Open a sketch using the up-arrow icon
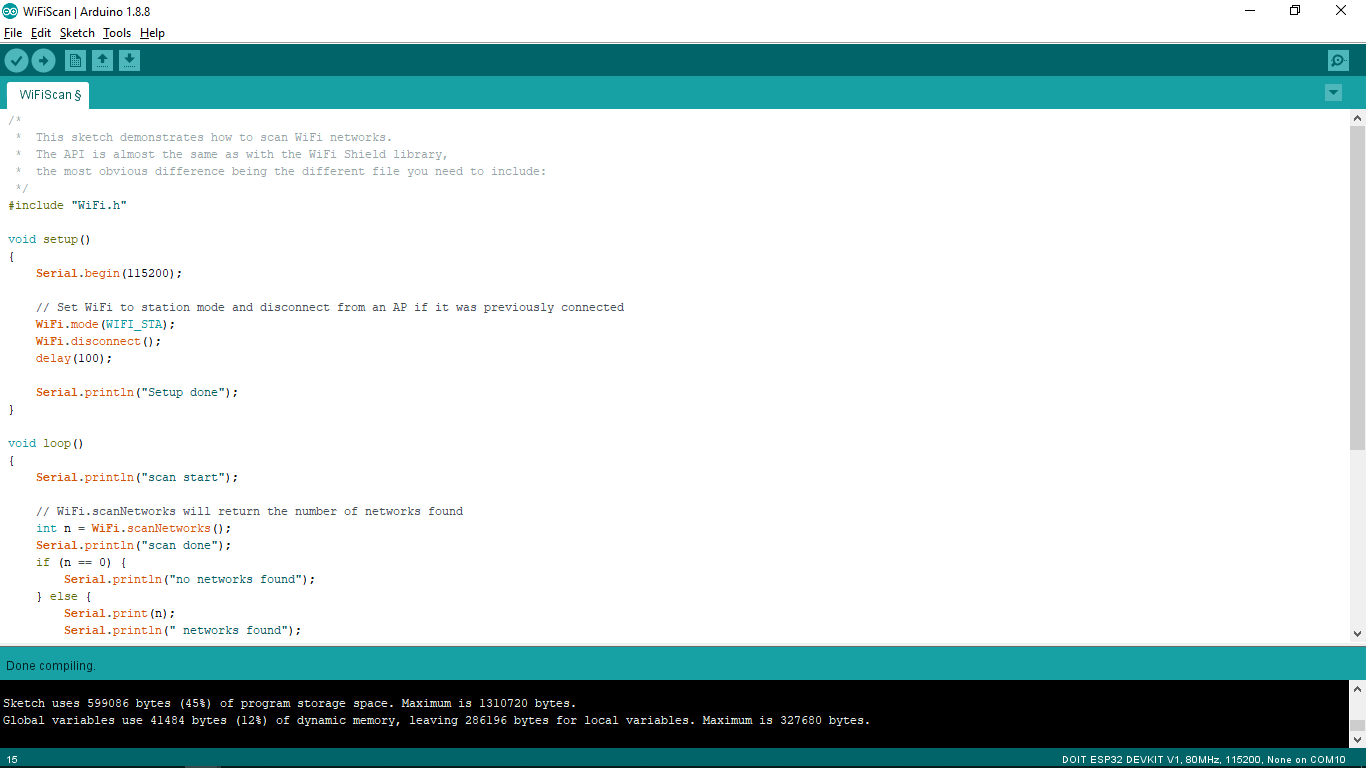1366x768 pixels. [102, 61]
